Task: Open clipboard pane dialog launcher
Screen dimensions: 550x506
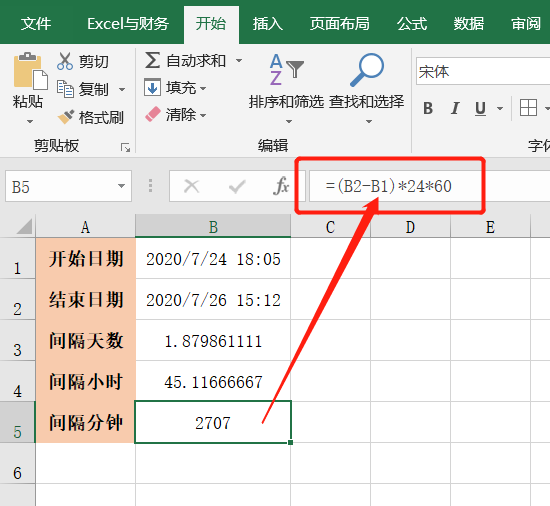Action: pyautogui.click(x=125, y=148)
